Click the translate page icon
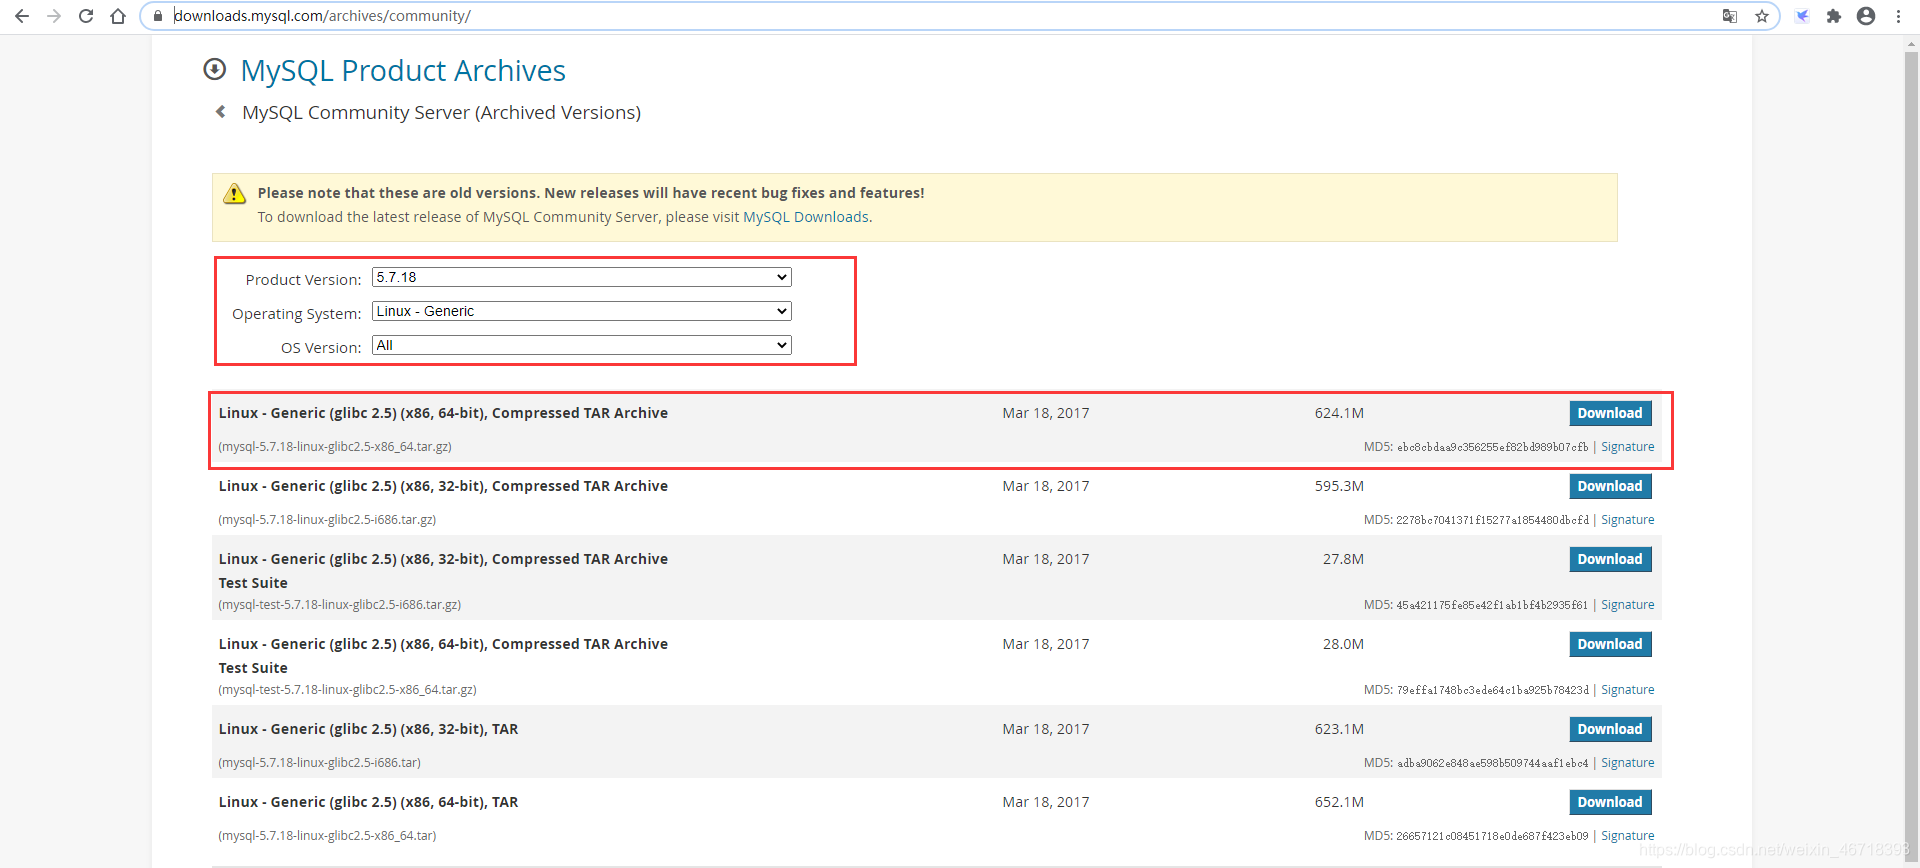The image size is (1920, 868). pos(1730,16)
